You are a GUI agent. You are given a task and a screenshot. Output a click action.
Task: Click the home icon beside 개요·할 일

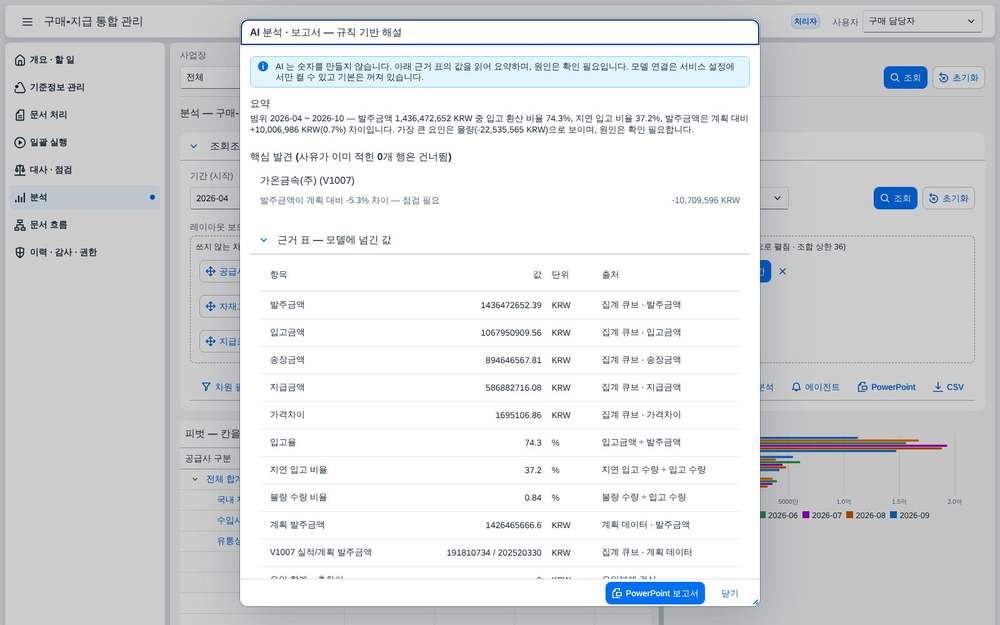20,60
